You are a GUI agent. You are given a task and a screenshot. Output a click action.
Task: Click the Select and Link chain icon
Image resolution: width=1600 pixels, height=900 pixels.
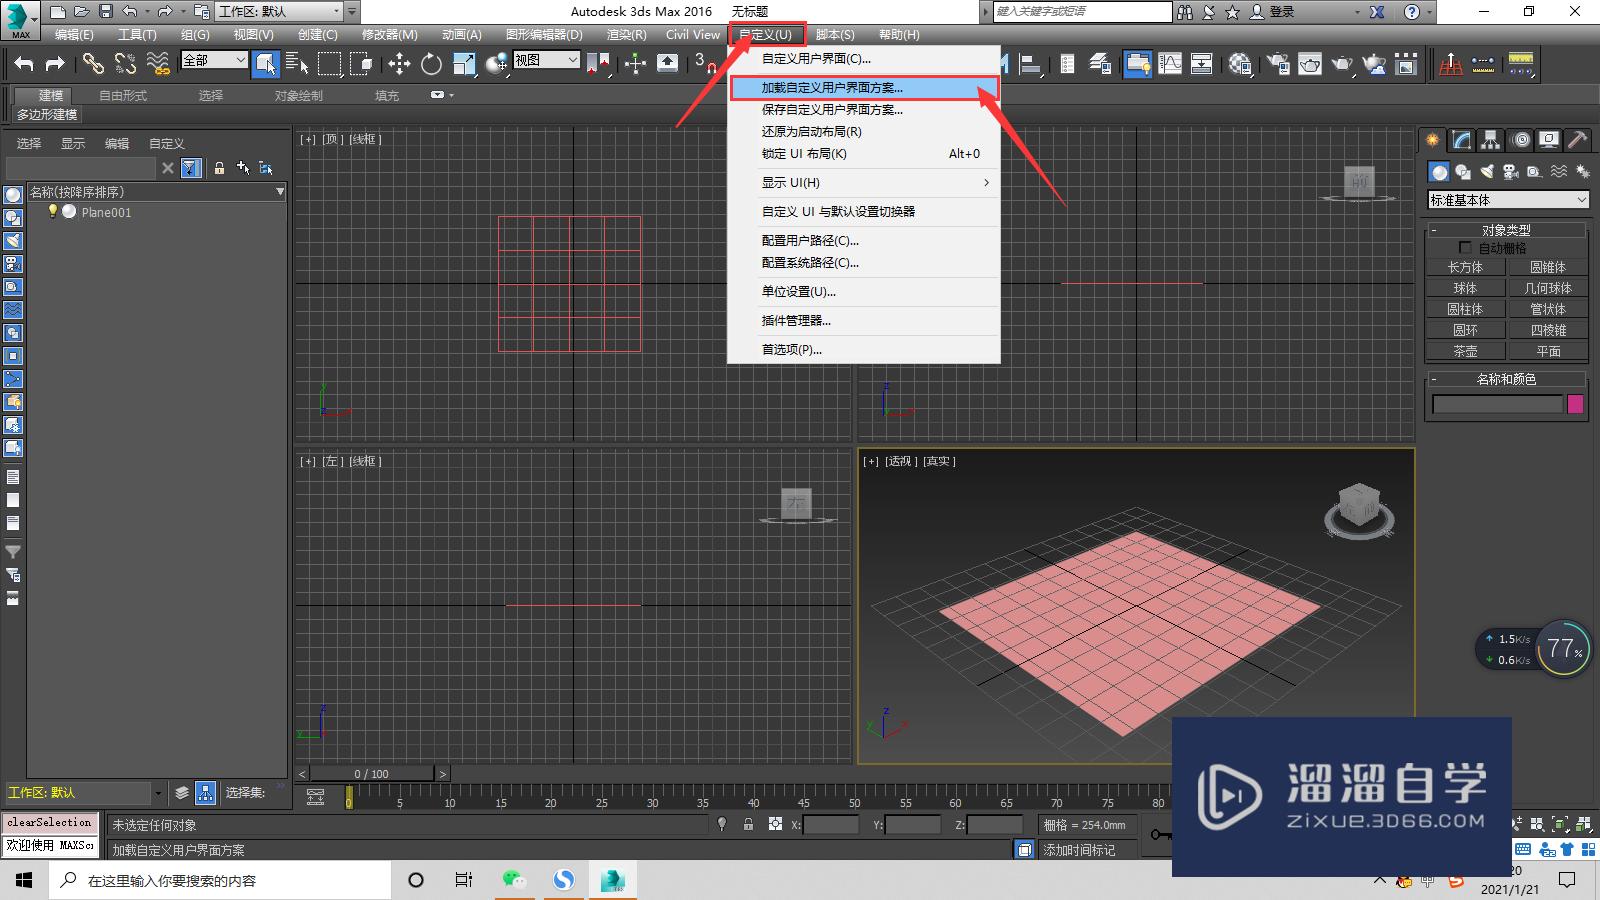(93, 64)
